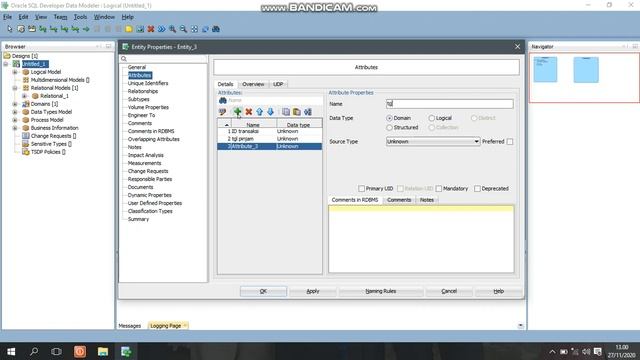Click the green arrow New Arc icon
Screen dimensions: 640x360
point(86,29)
